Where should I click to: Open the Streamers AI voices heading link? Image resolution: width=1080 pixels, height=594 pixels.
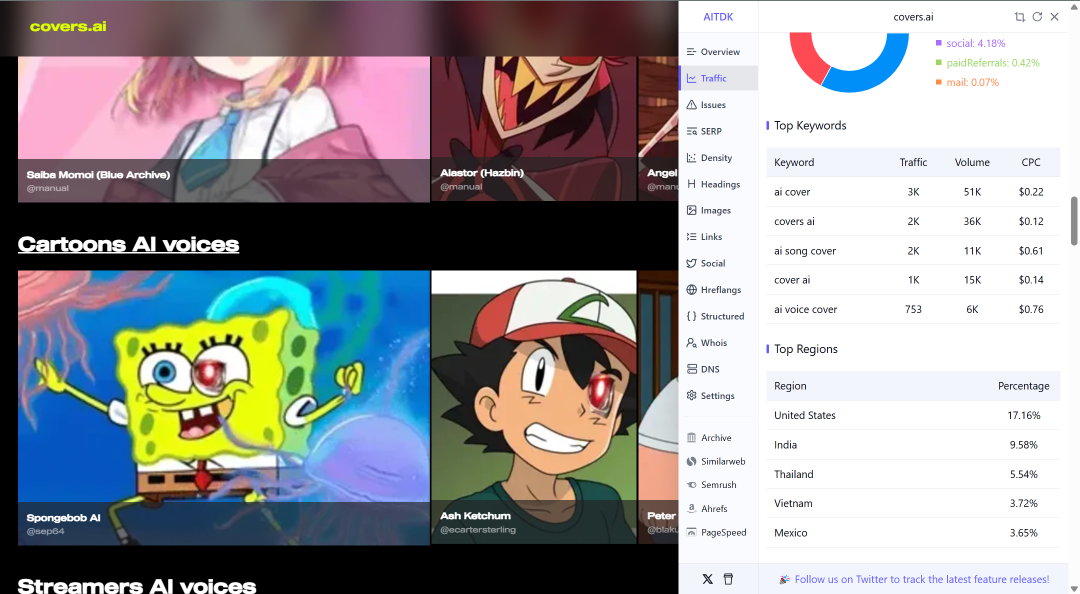click(136, 586)
